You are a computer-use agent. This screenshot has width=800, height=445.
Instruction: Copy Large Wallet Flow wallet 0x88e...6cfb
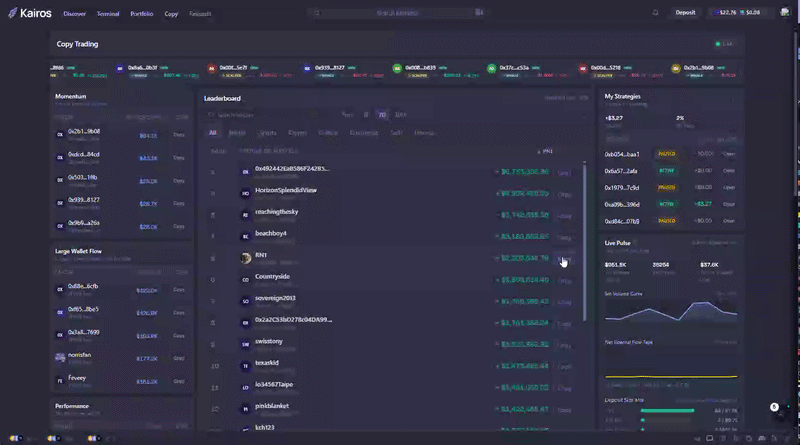coord(179,290)
